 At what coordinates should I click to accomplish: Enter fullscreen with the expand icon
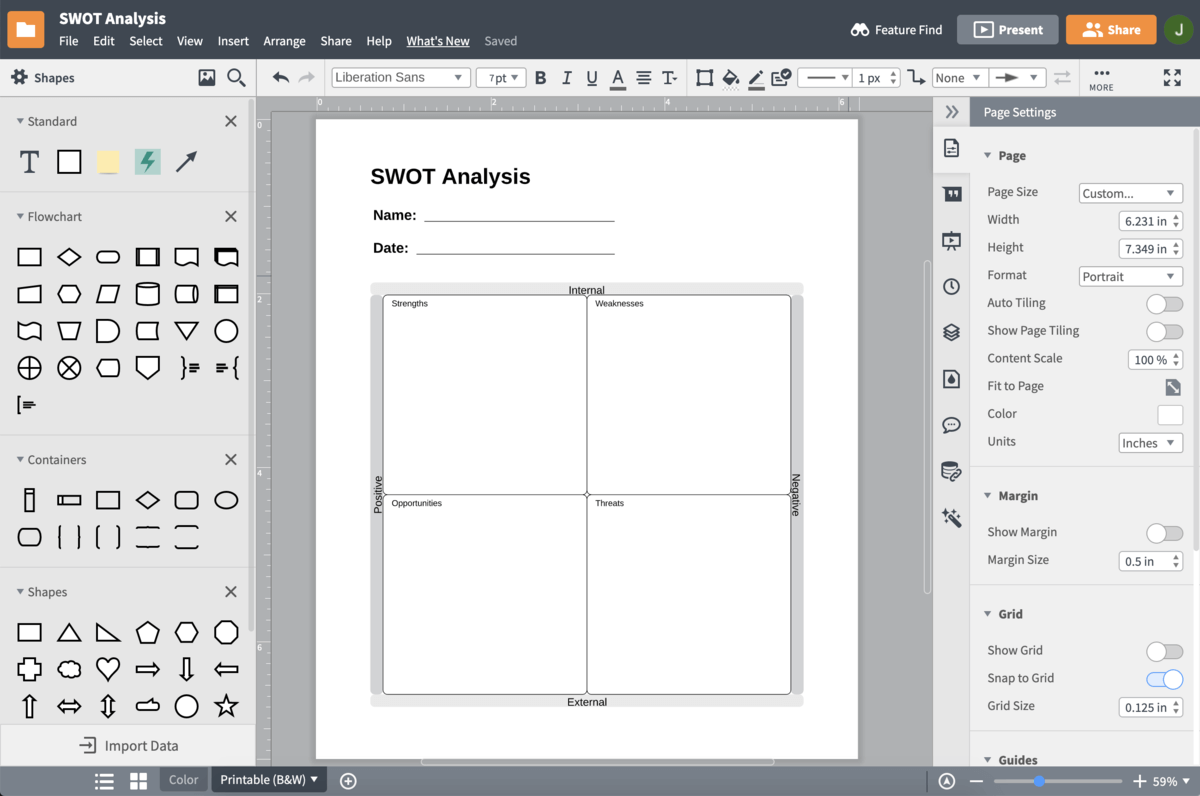pos(1172,78)
